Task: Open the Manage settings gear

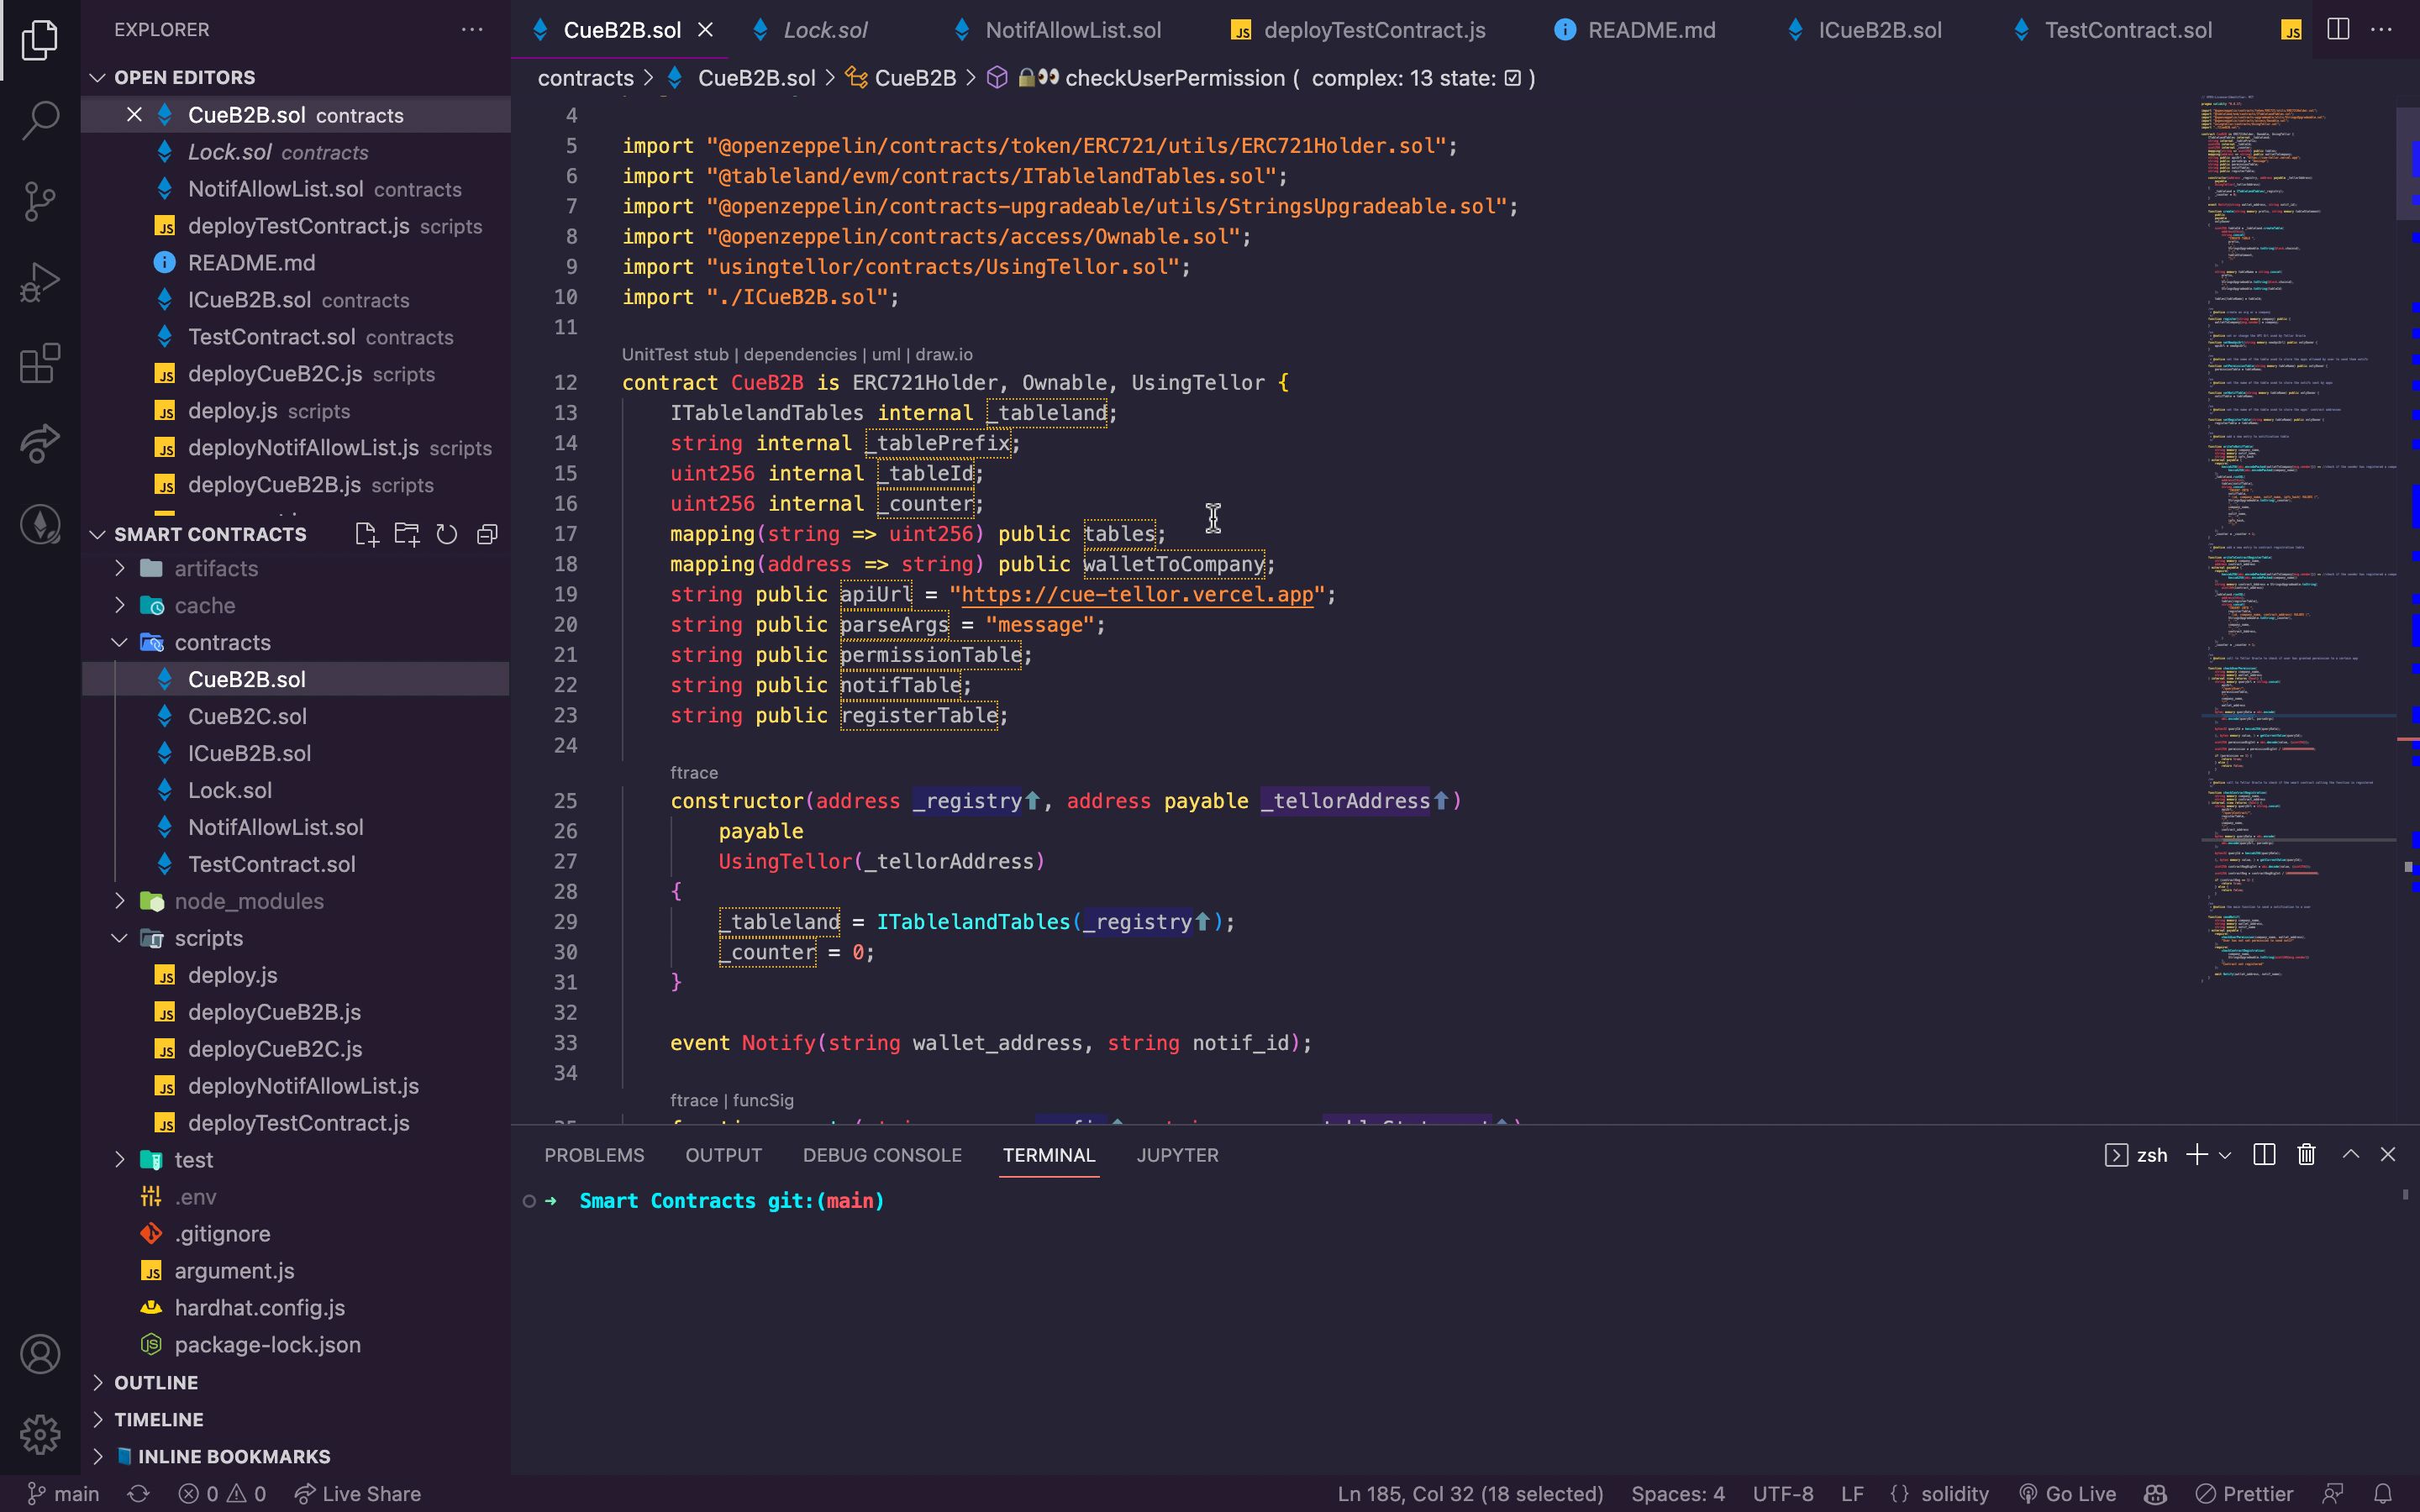Action: (x=40, y=1434)
